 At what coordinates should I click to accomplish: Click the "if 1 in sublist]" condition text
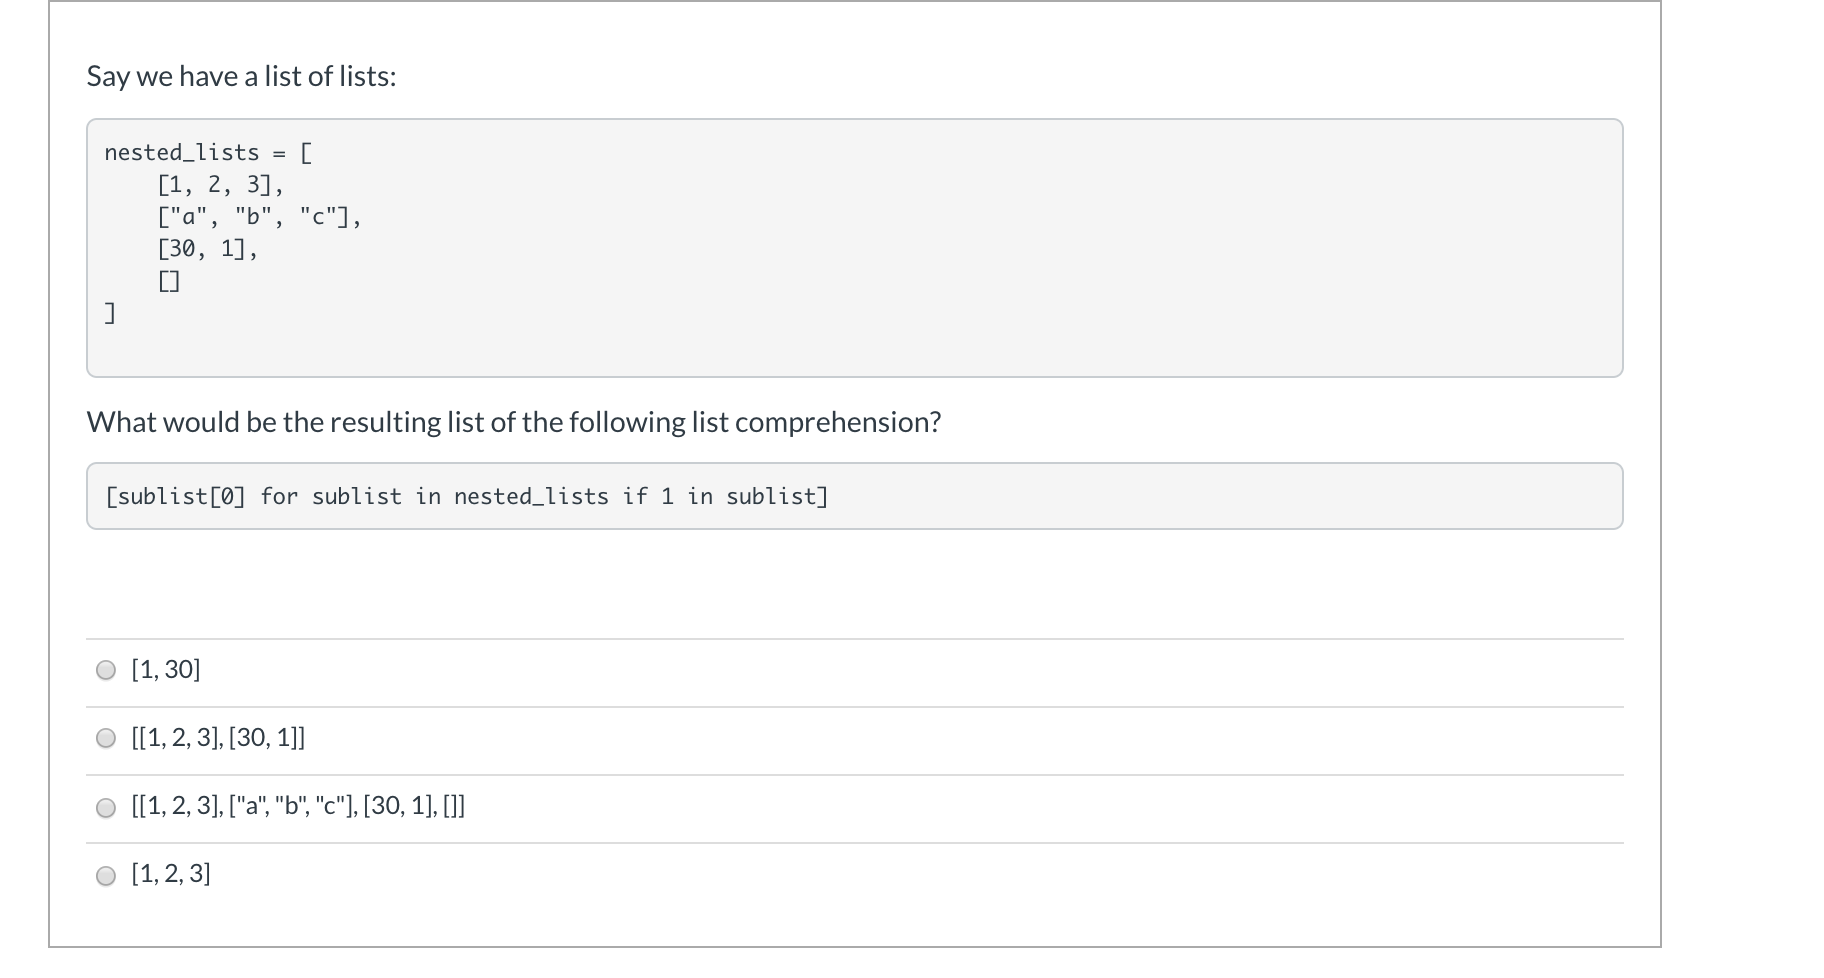point(725,497)
